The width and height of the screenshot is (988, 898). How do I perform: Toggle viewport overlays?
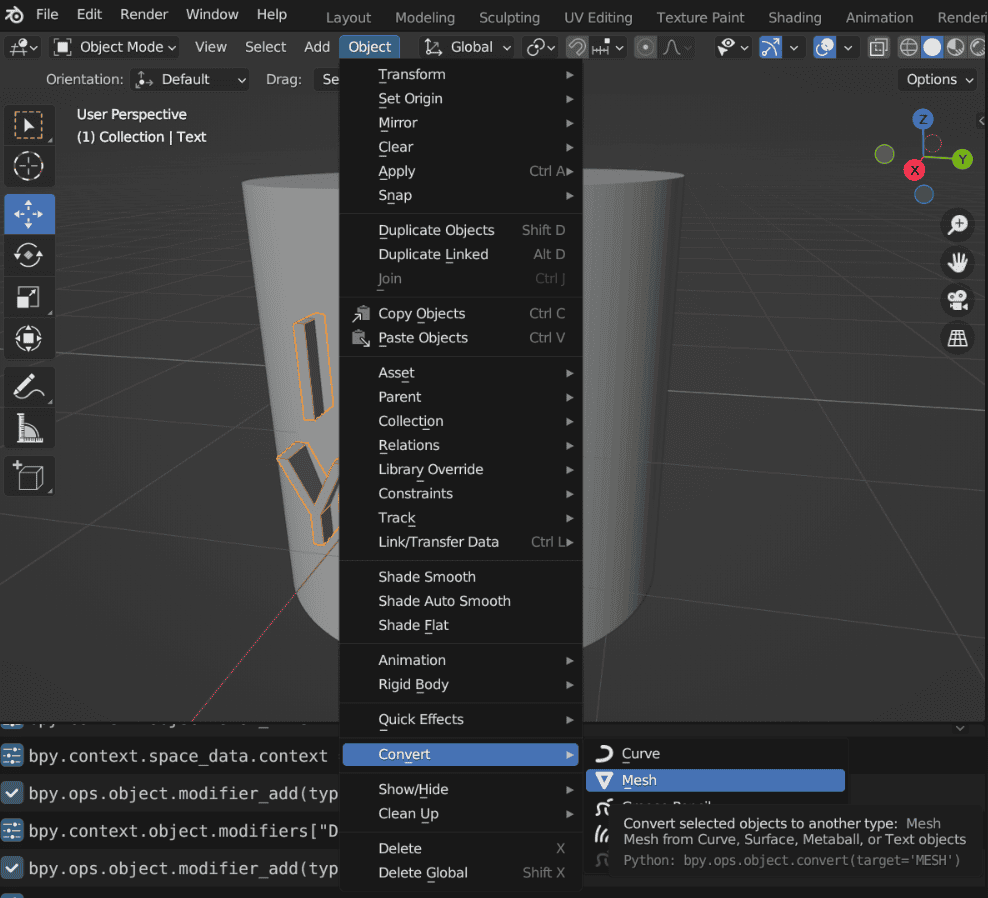824,47
